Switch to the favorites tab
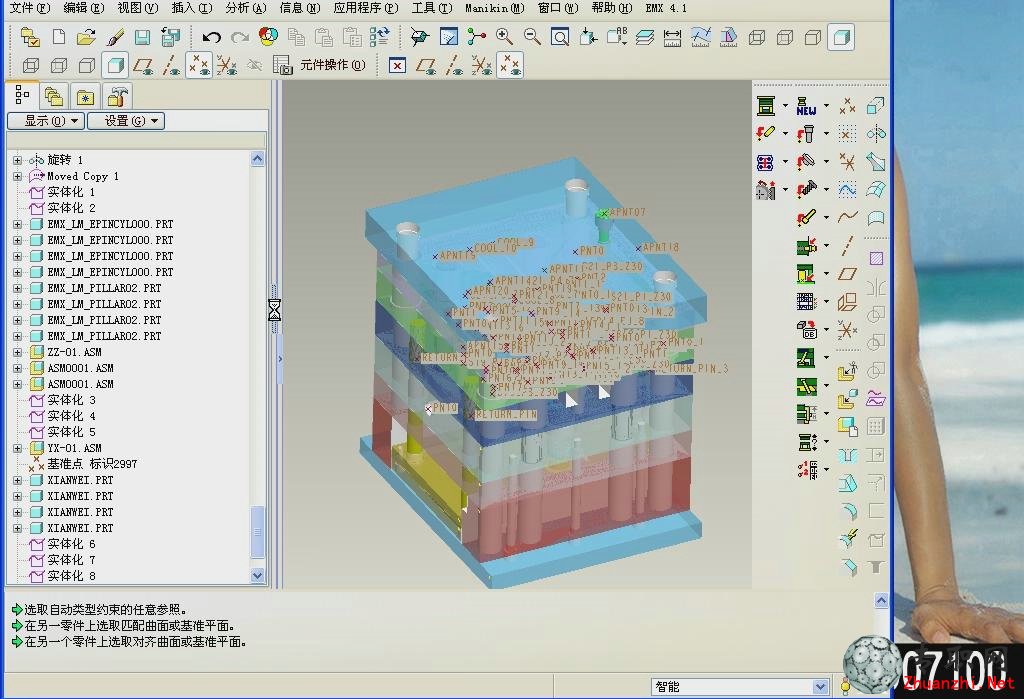The width and height of the screenshot is (1024, 699). 86,97
